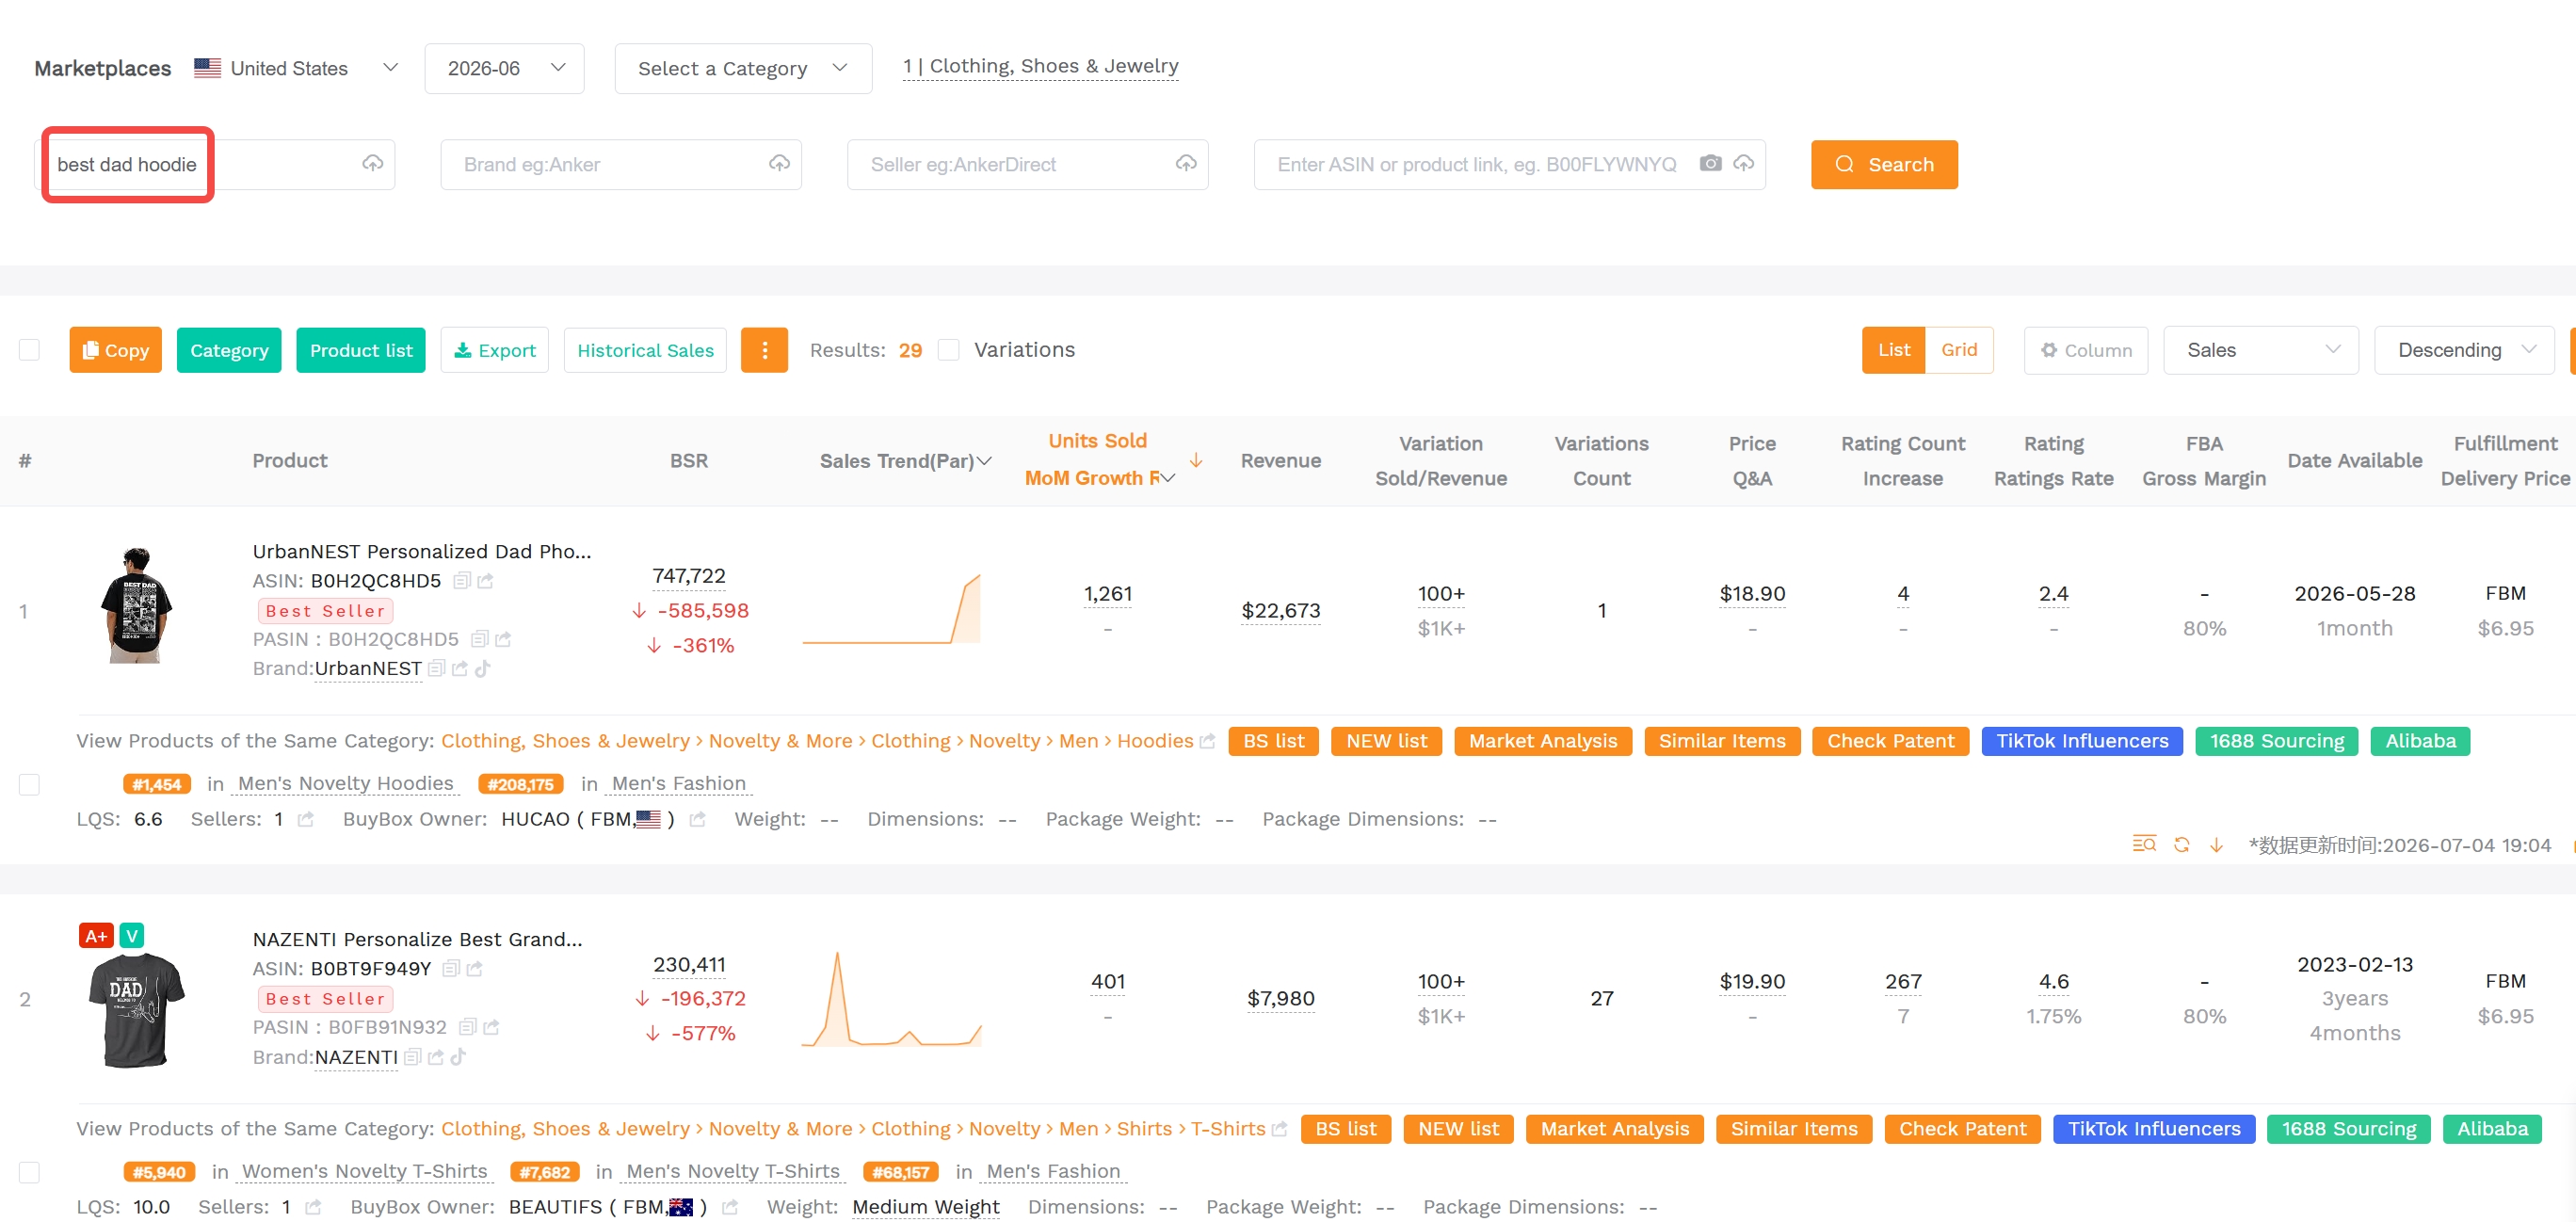Open HUCAO BuyBox owner link icon
2576x1222 pixels.
pyautogui.click(x=697, y=820)
